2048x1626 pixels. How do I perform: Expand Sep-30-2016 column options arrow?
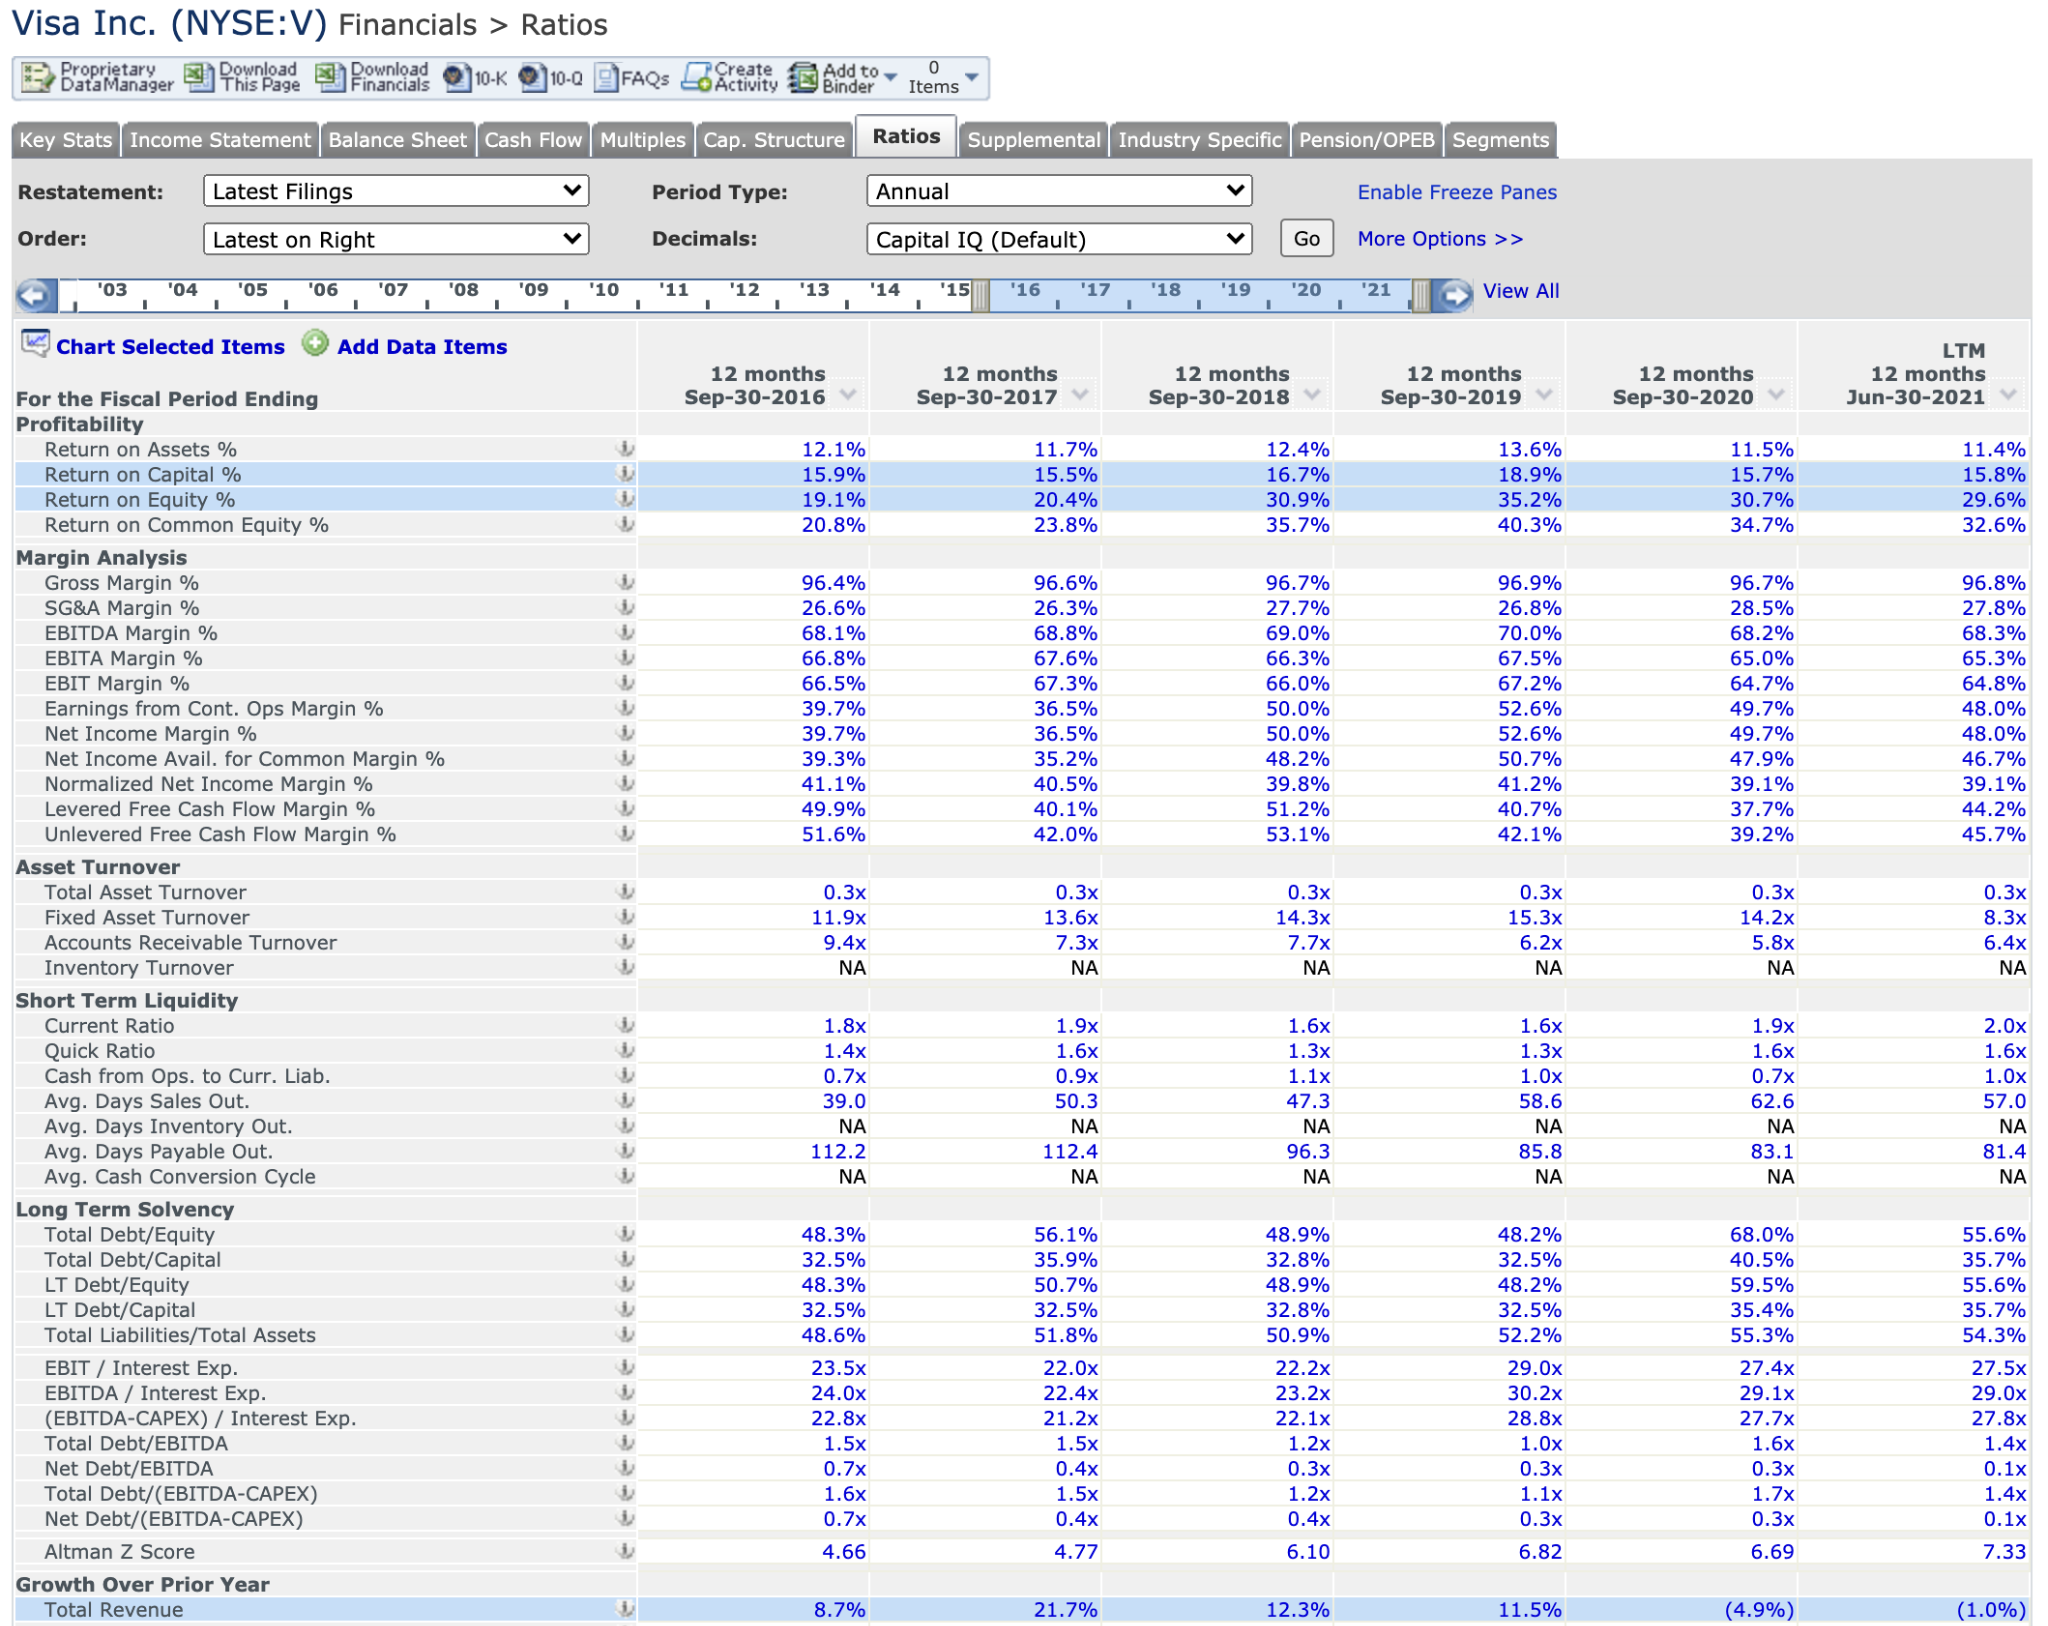849,395
